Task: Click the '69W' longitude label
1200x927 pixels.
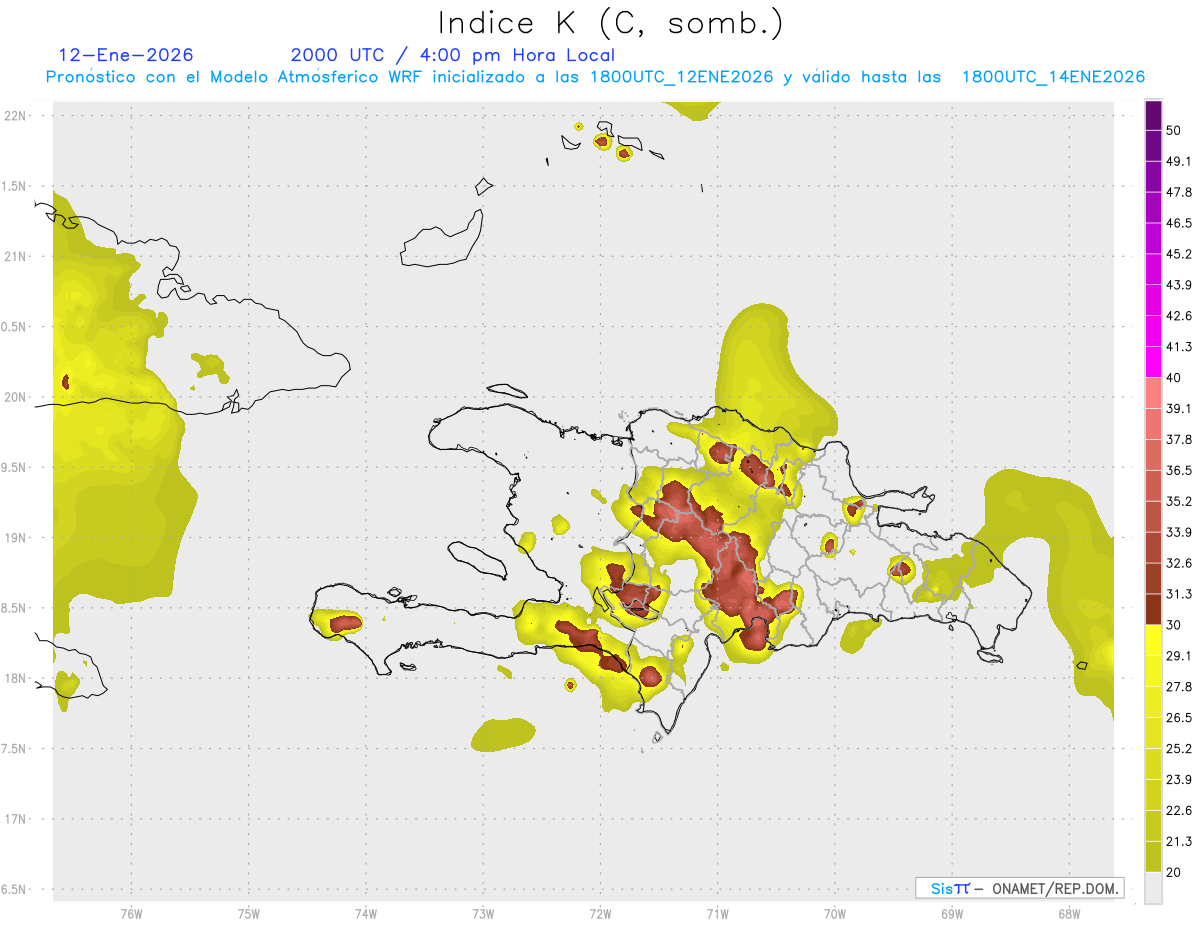Action: [x=952, y=914]
